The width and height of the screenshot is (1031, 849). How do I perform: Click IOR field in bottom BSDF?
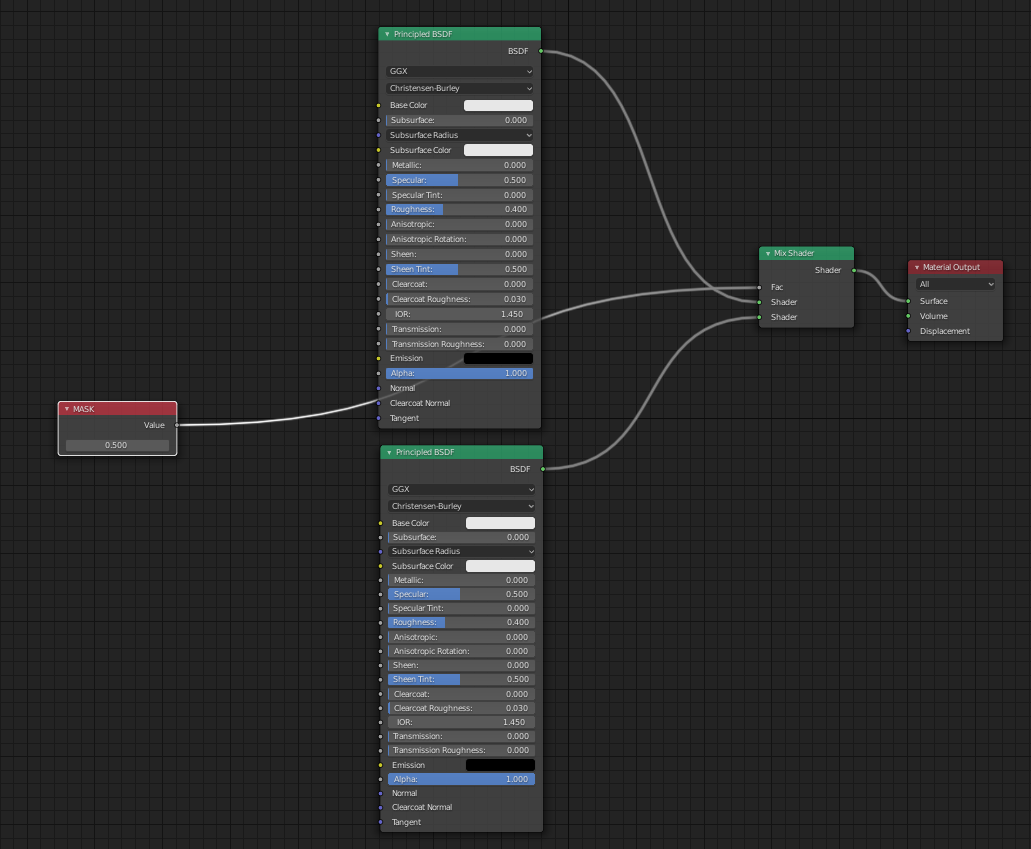point(462,722)
